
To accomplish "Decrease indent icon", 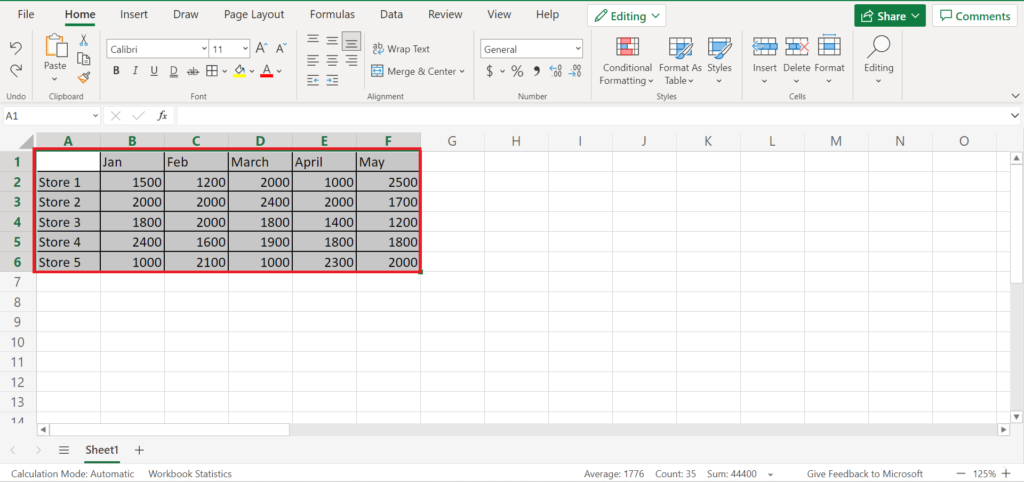I will point(313,80).
